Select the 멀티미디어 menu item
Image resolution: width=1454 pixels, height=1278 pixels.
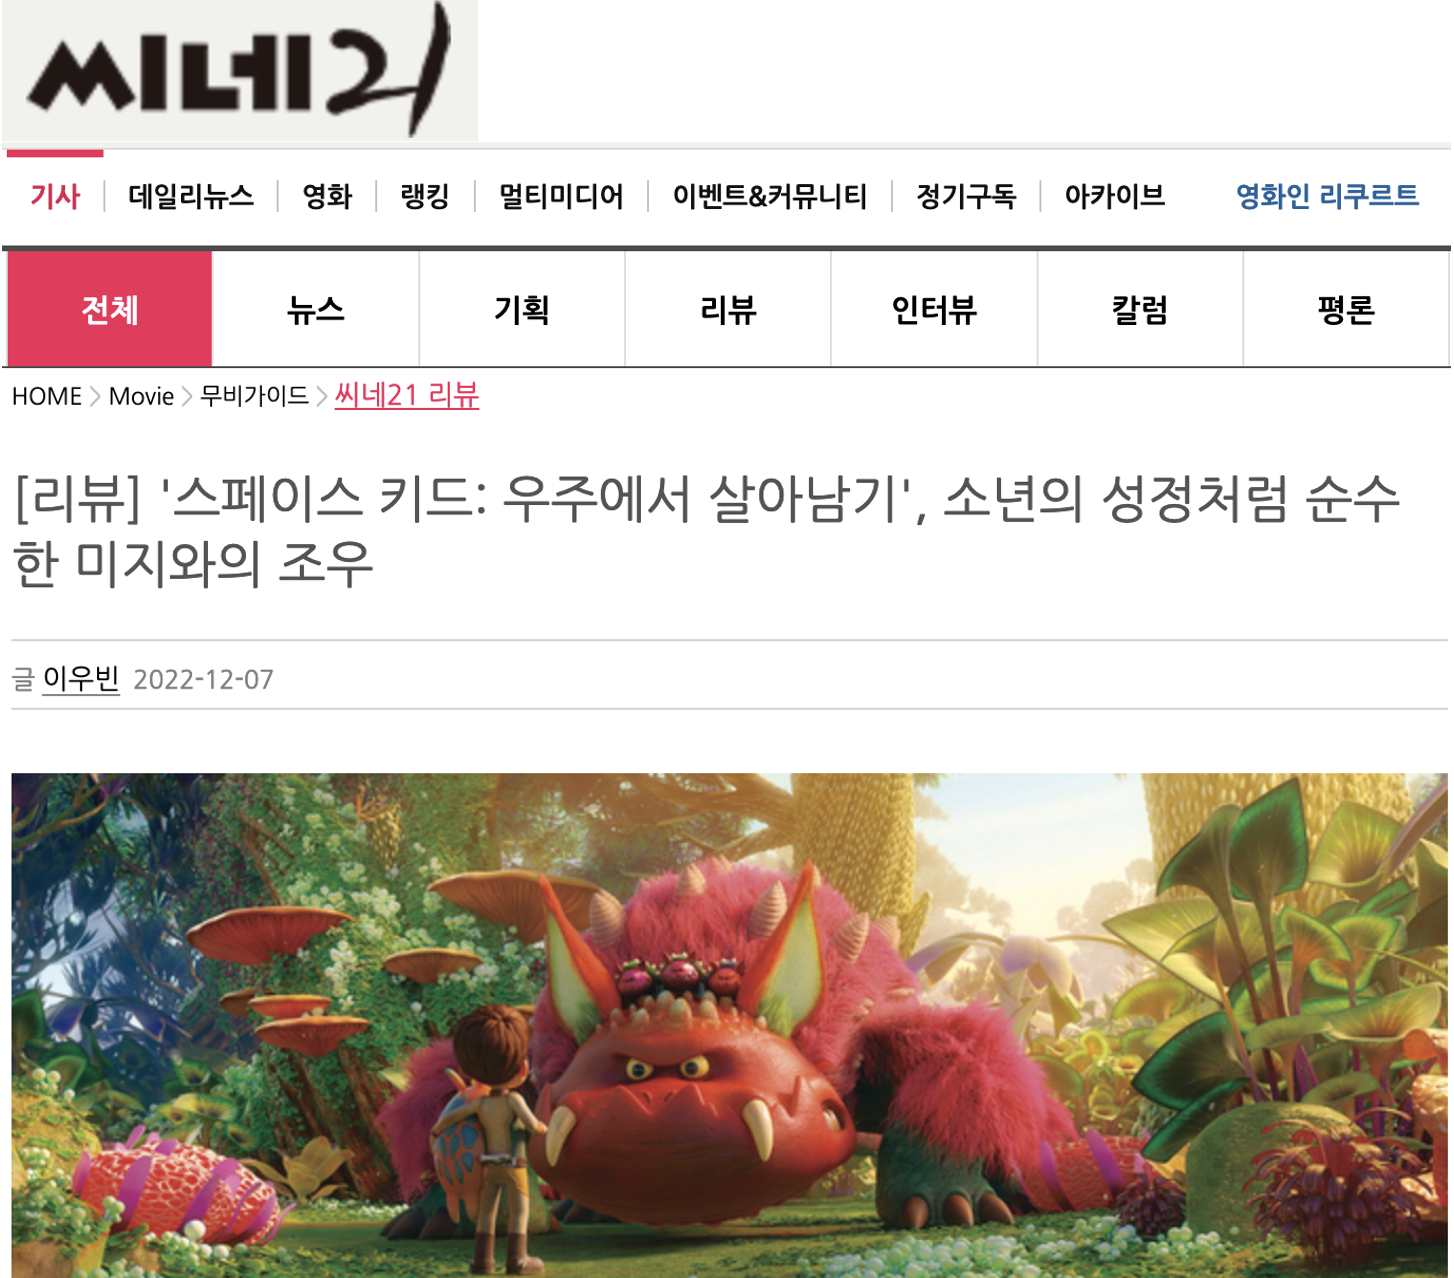pos(561,196)
